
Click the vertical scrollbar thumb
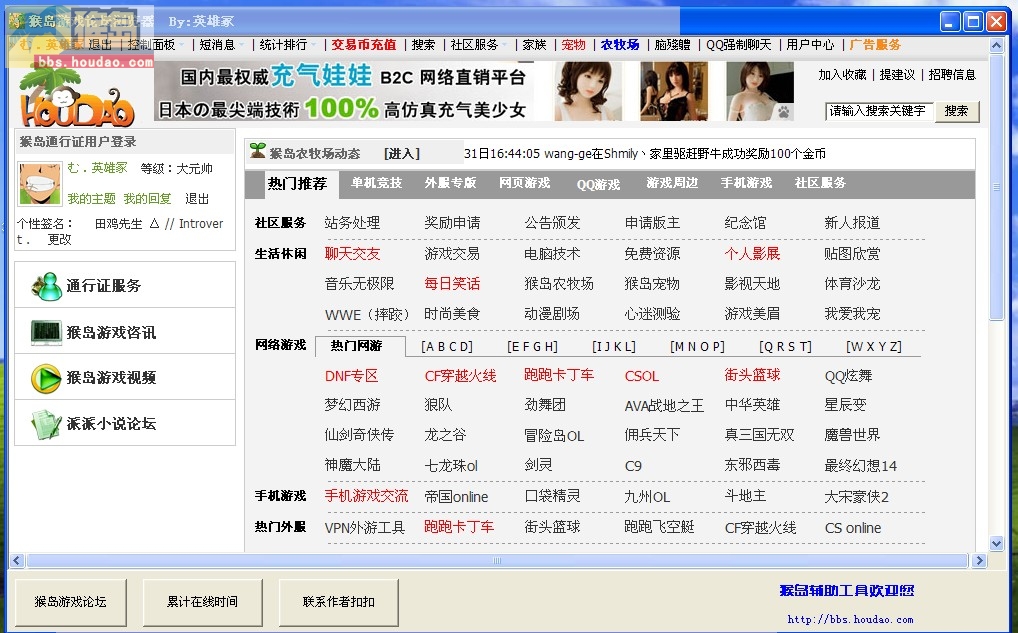coord(997,187)
